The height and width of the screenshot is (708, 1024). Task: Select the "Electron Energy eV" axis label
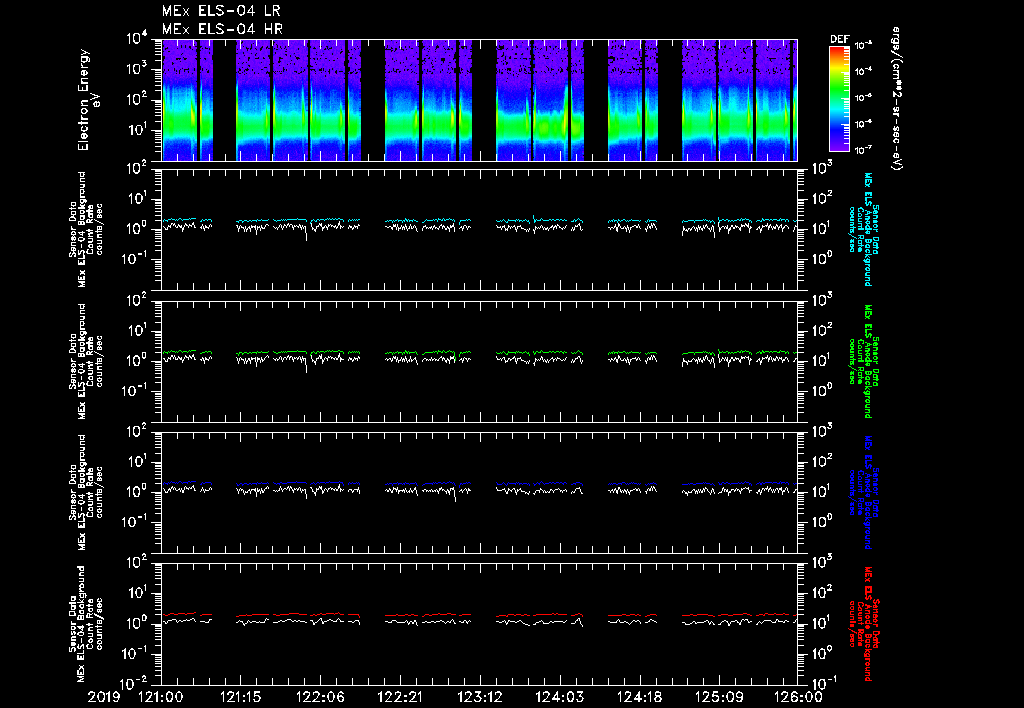[x=89, y=100]
